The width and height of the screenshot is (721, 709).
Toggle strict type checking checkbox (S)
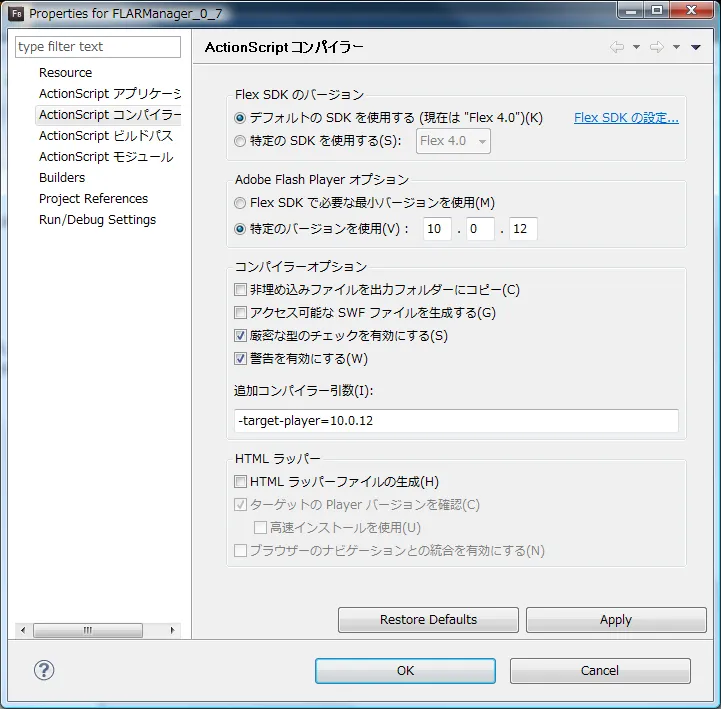[240, 336]
